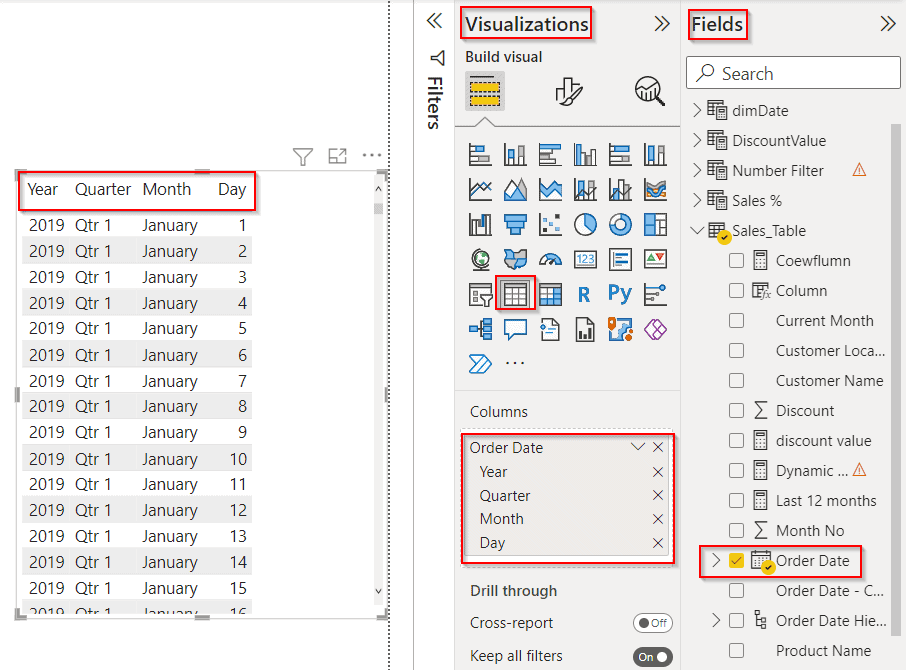The width and height of the screenshot is (906, 670).
Task: Collapse the Fields pane
Action: (888, 24)
